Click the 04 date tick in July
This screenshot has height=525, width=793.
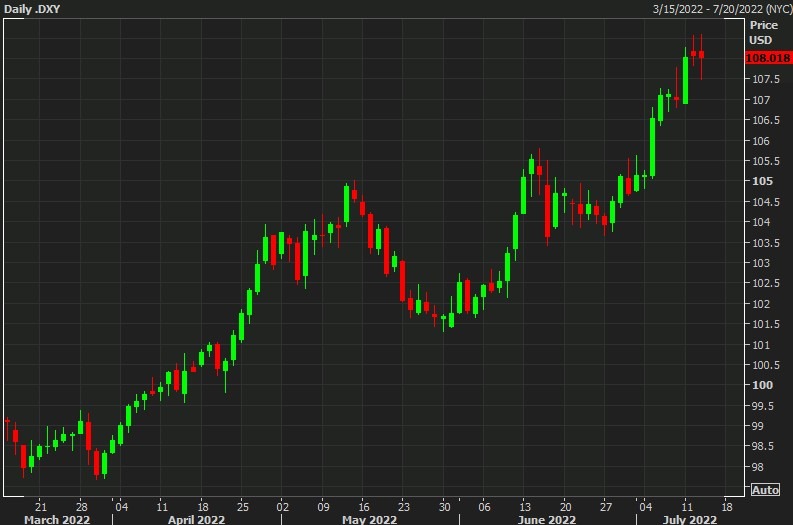(646, 507)
